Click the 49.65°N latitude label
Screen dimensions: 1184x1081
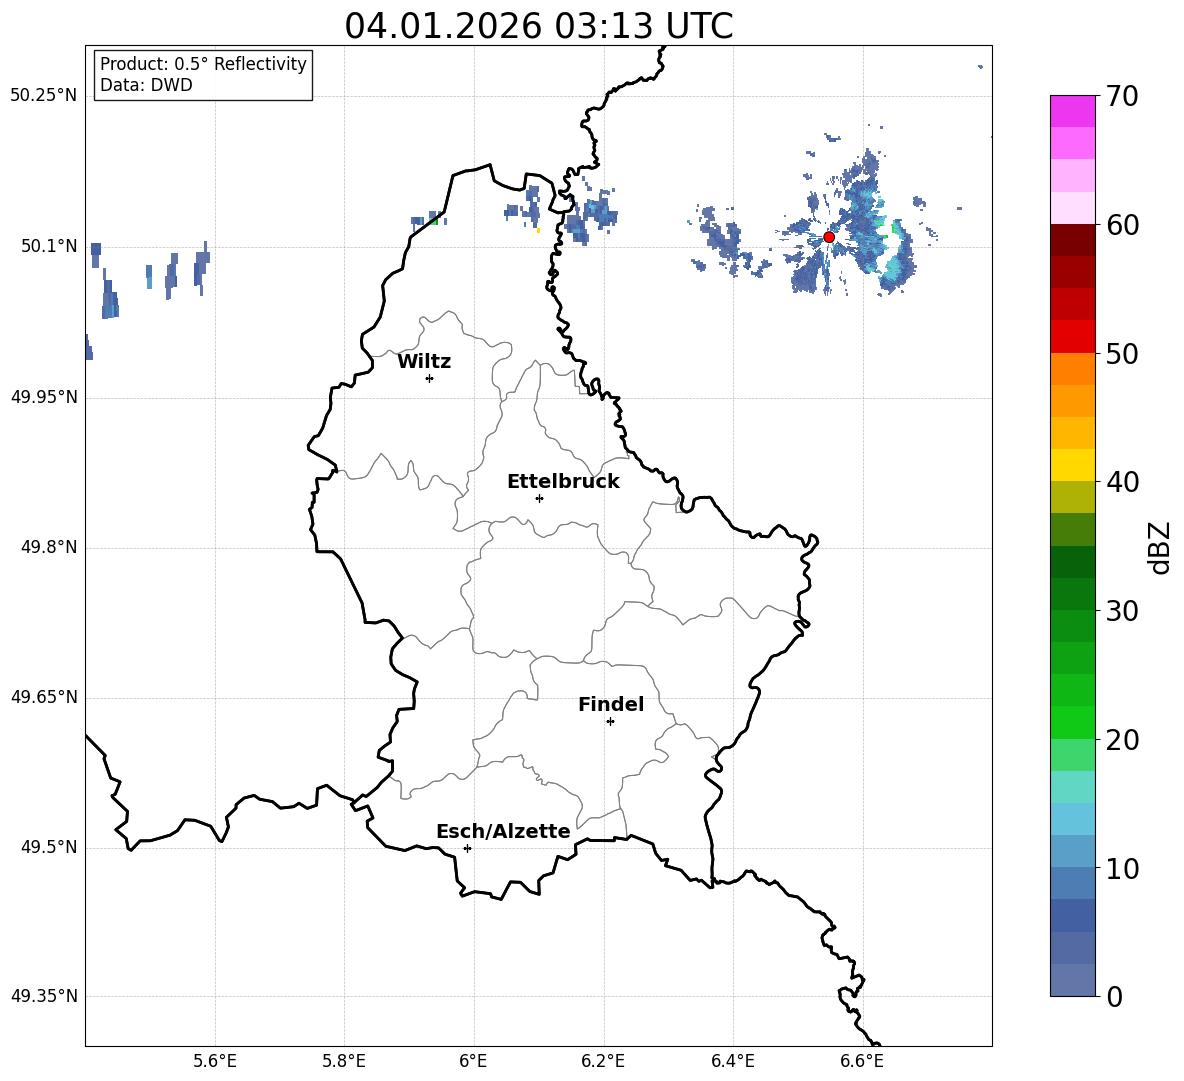tap(43, 697)
